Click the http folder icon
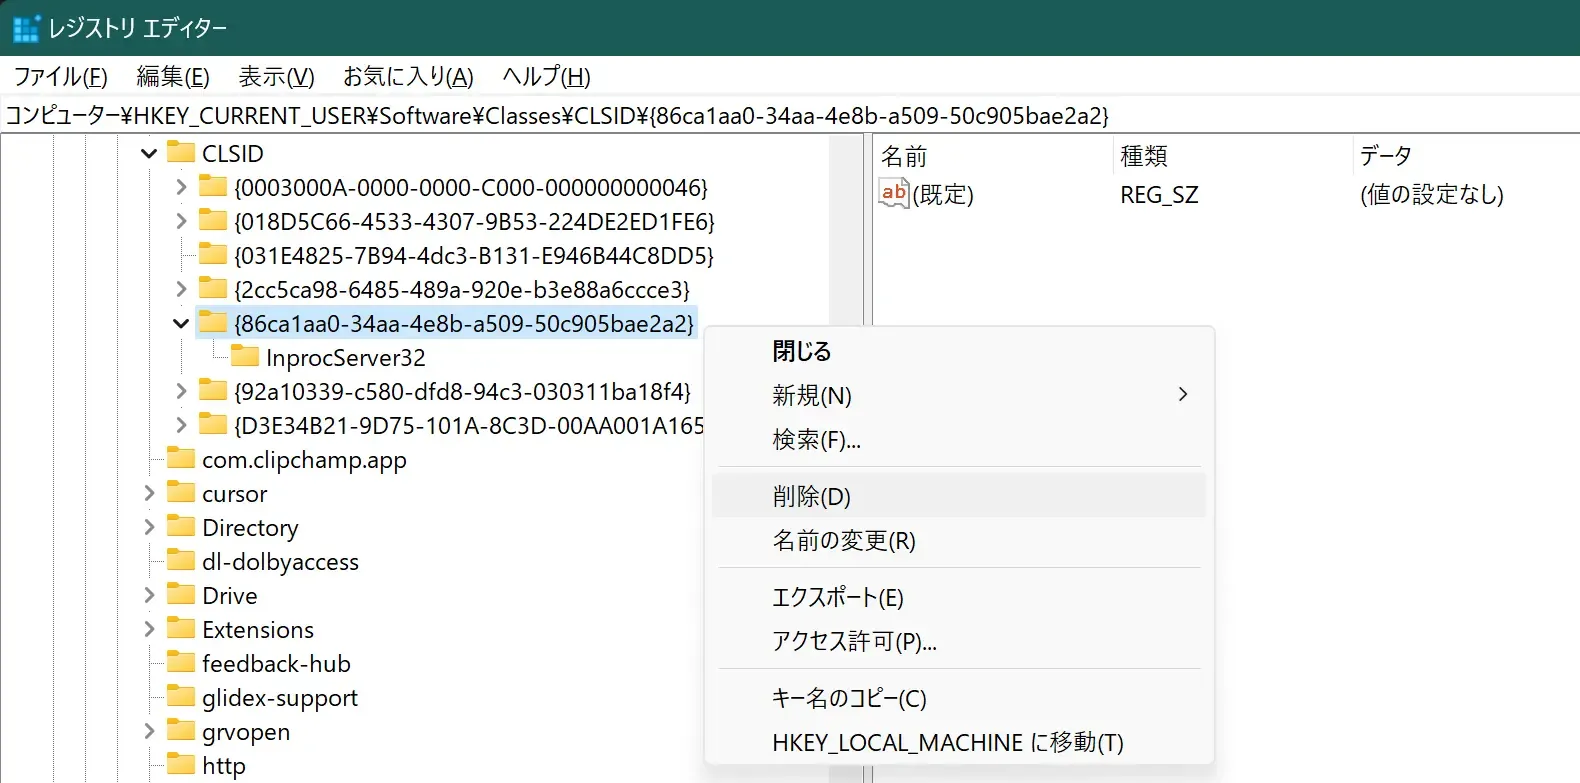The image size is (1580, 783). tap(181, 764)
